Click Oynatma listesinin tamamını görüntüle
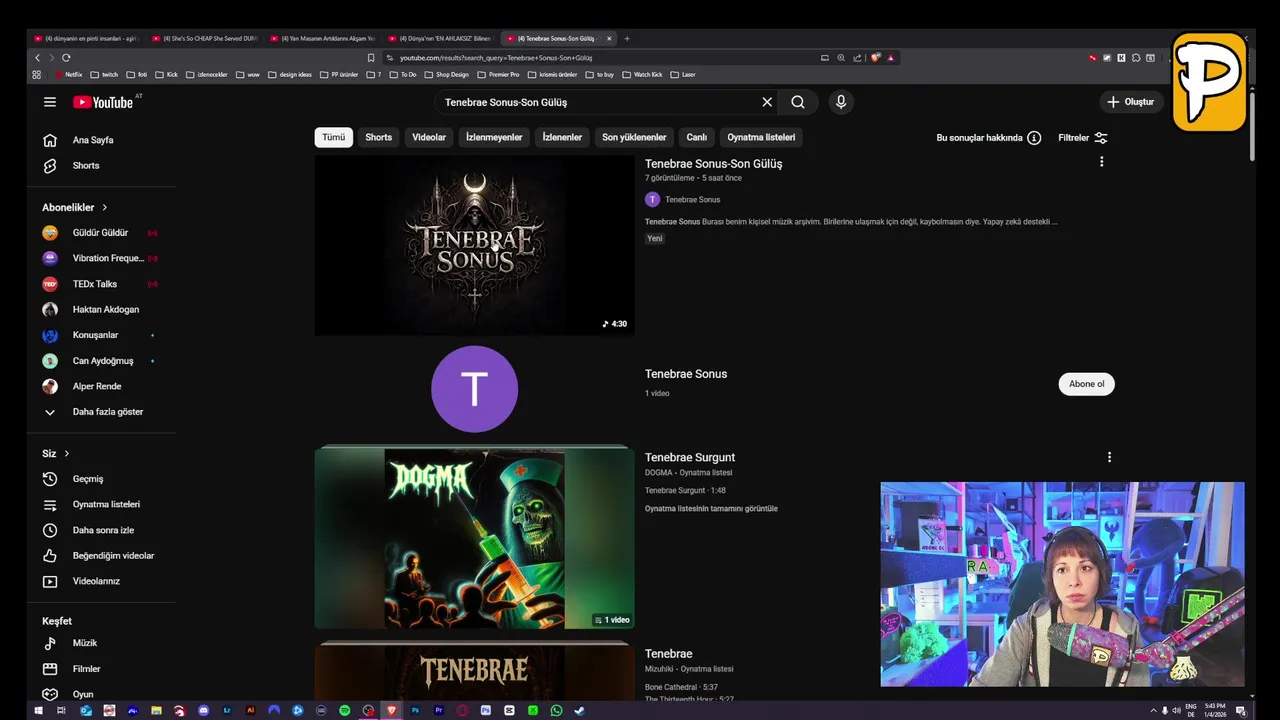 (711, 508)
